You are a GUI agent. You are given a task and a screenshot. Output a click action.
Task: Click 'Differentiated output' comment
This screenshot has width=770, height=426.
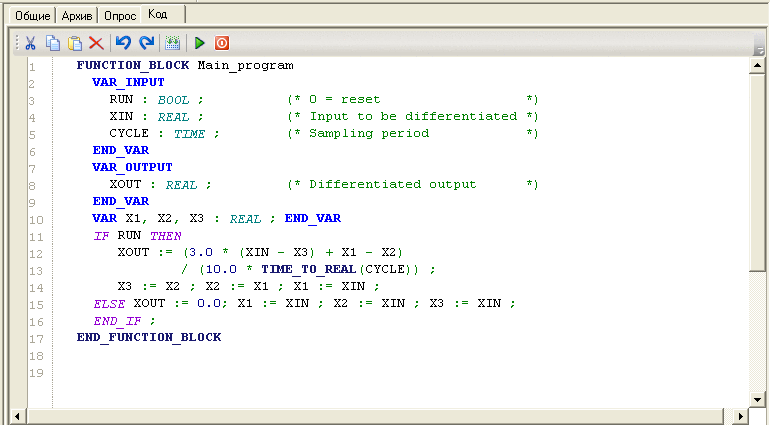pos(392,184)
